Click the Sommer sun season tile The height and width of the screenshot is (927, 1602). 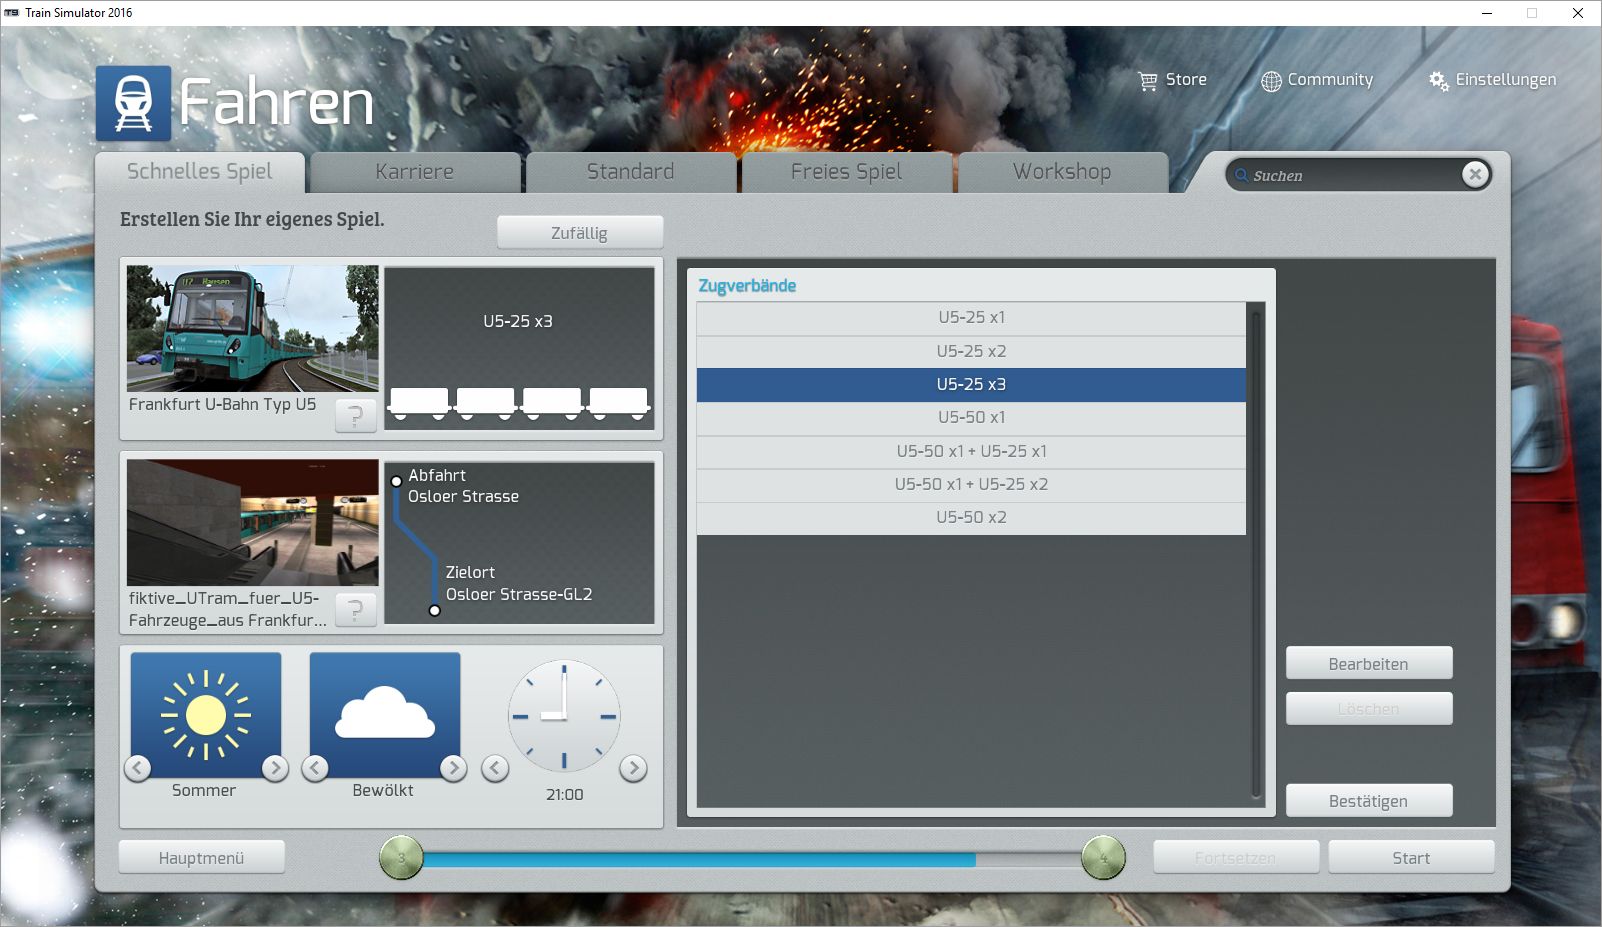pos(206,715)
